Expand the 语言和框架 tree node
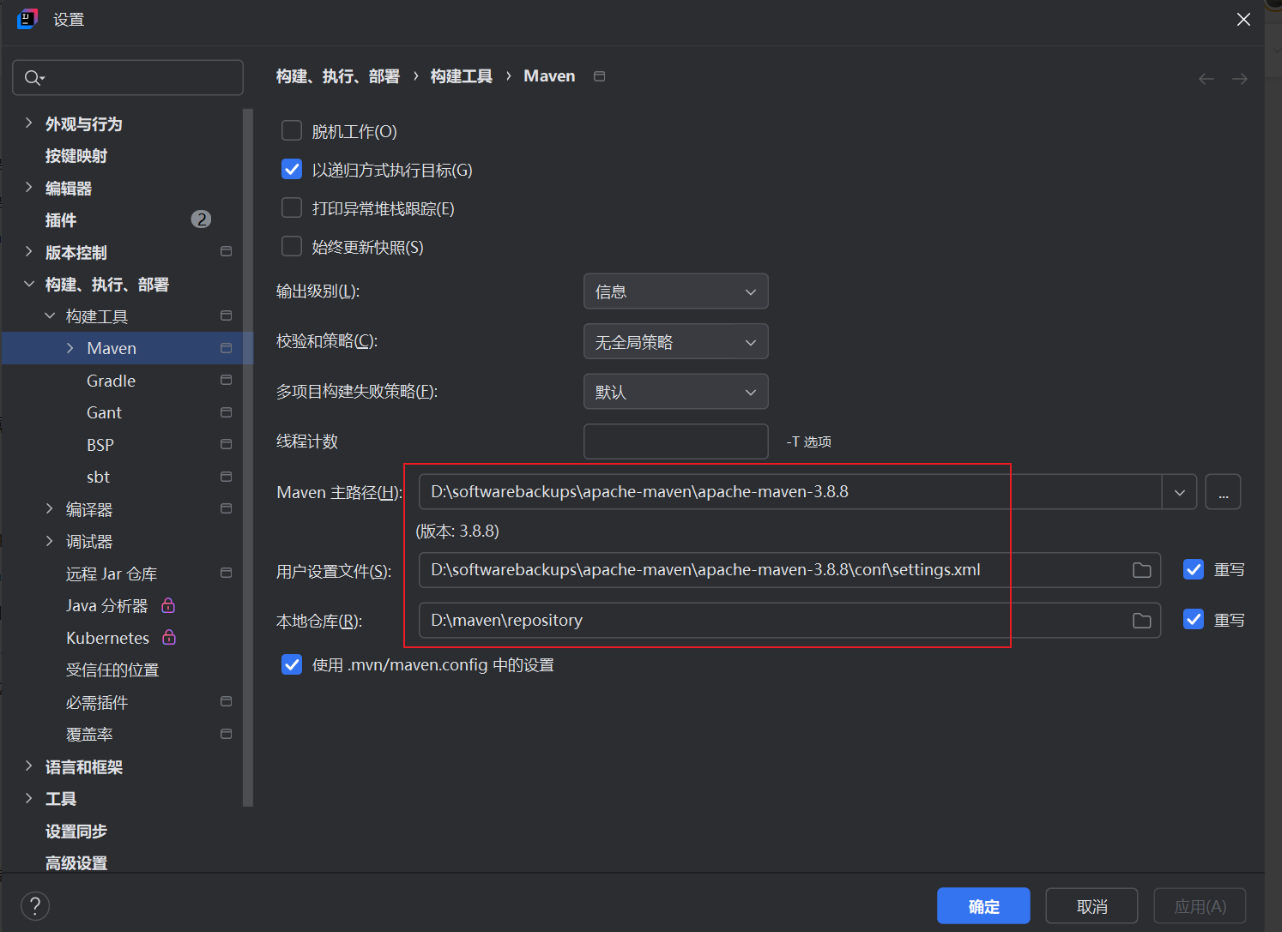 [x=28, y=766]
